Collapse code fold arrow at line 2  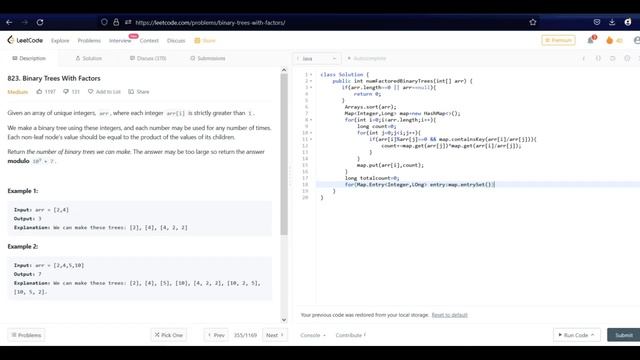pyautogui.click(x=311, y=81)
